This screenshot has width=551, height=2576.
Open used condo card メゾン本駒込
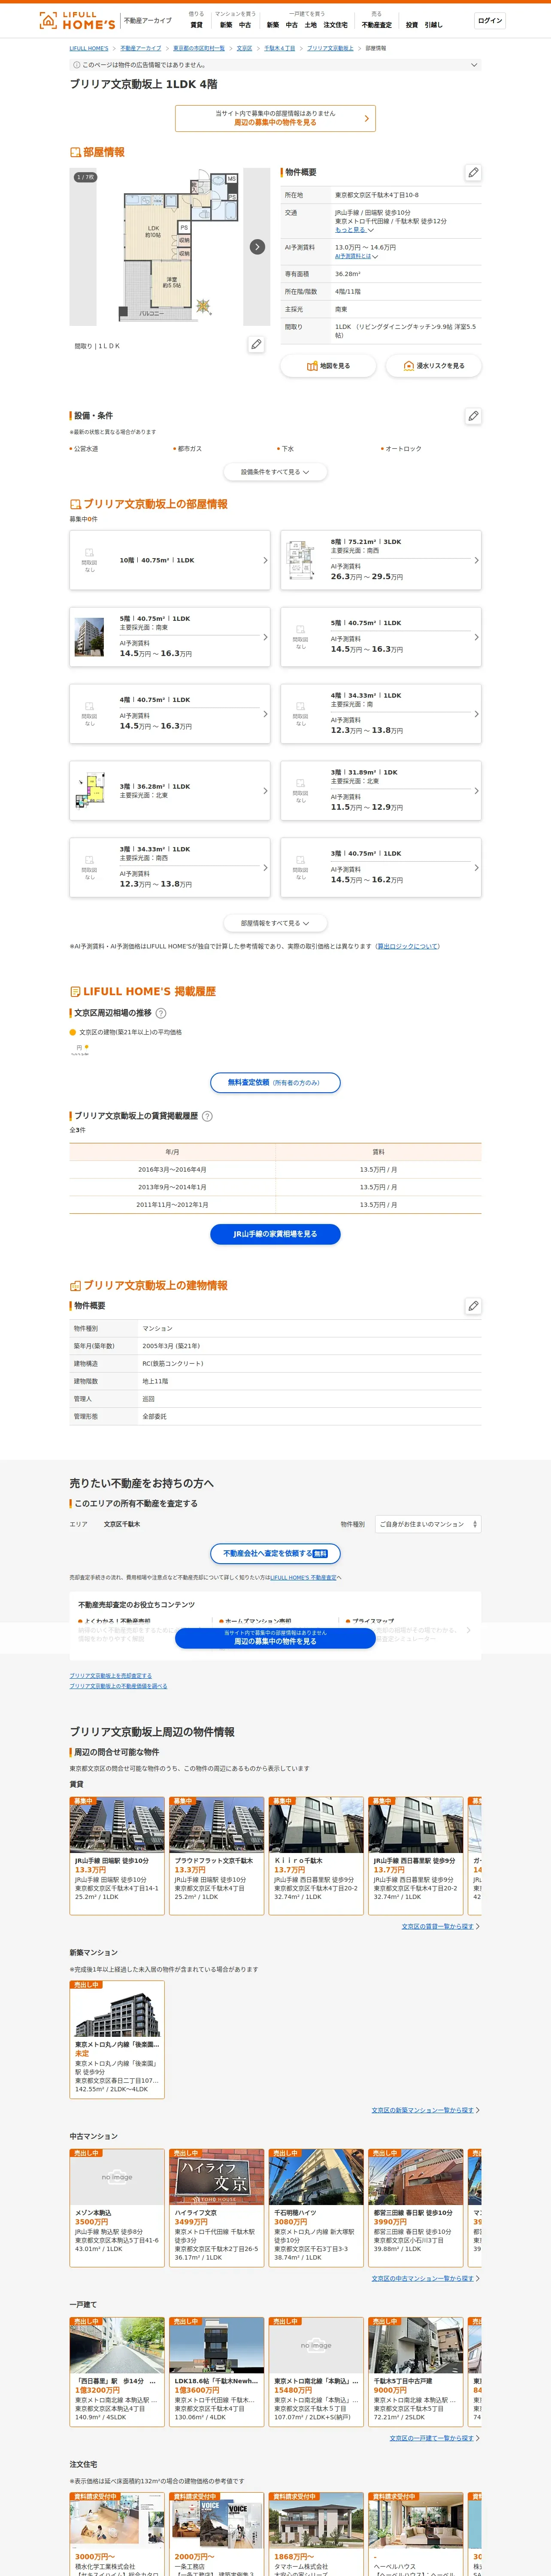[x=117, y=2207]
